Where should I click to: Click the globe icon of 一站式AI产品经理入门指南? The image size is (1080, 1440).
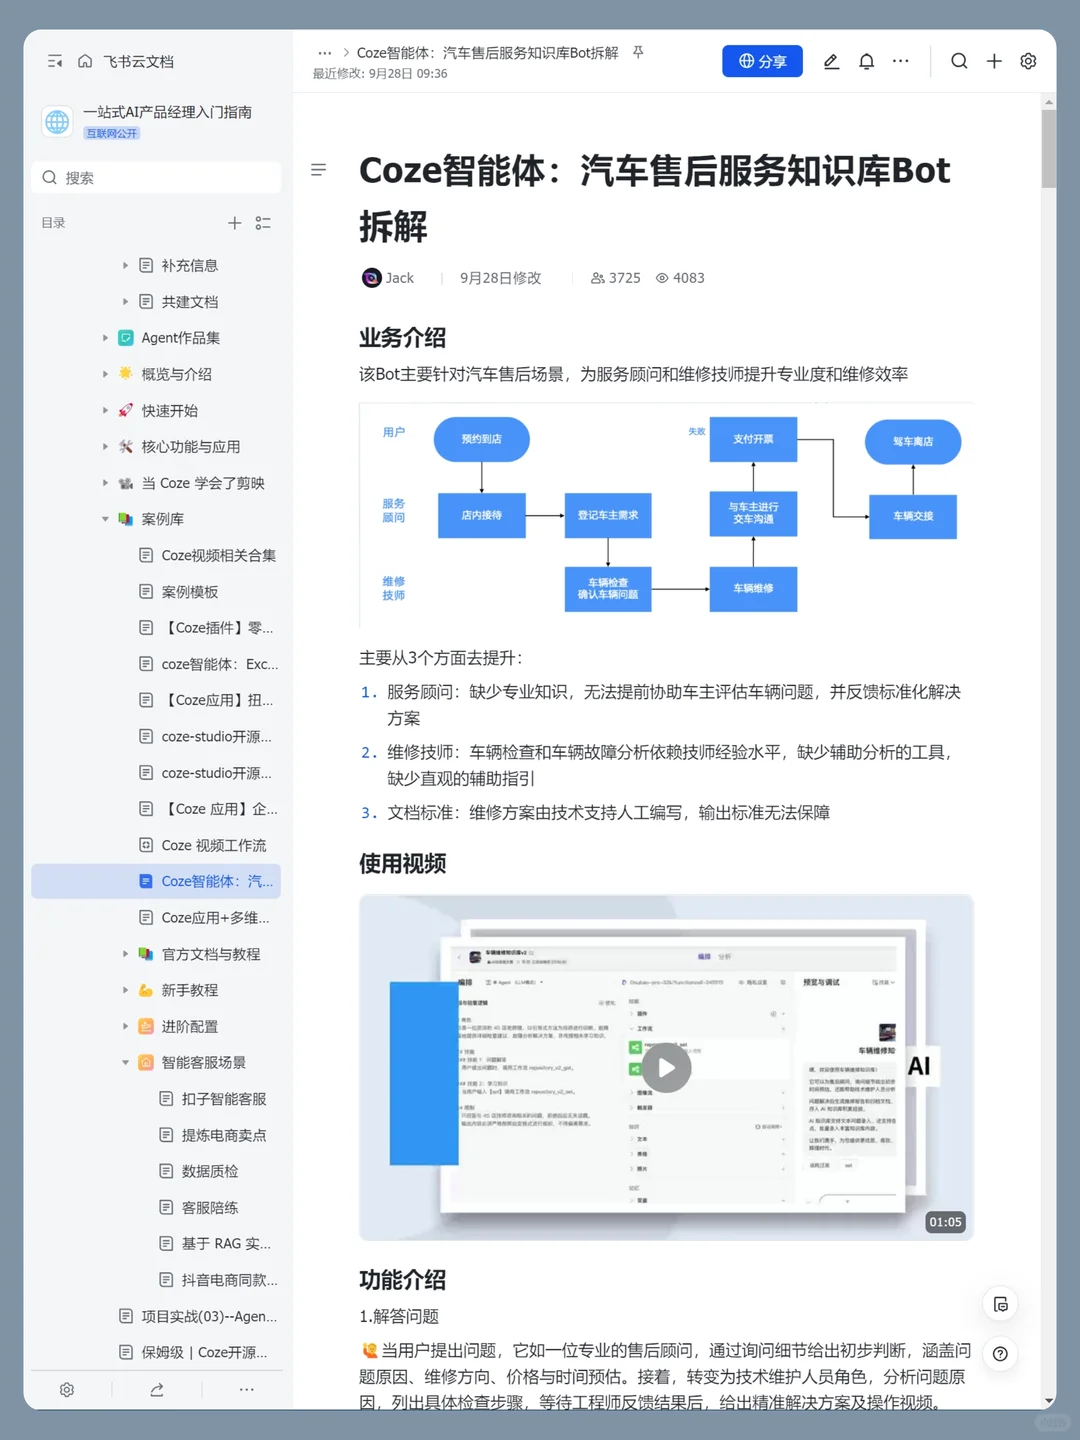(x=57, y=121)
